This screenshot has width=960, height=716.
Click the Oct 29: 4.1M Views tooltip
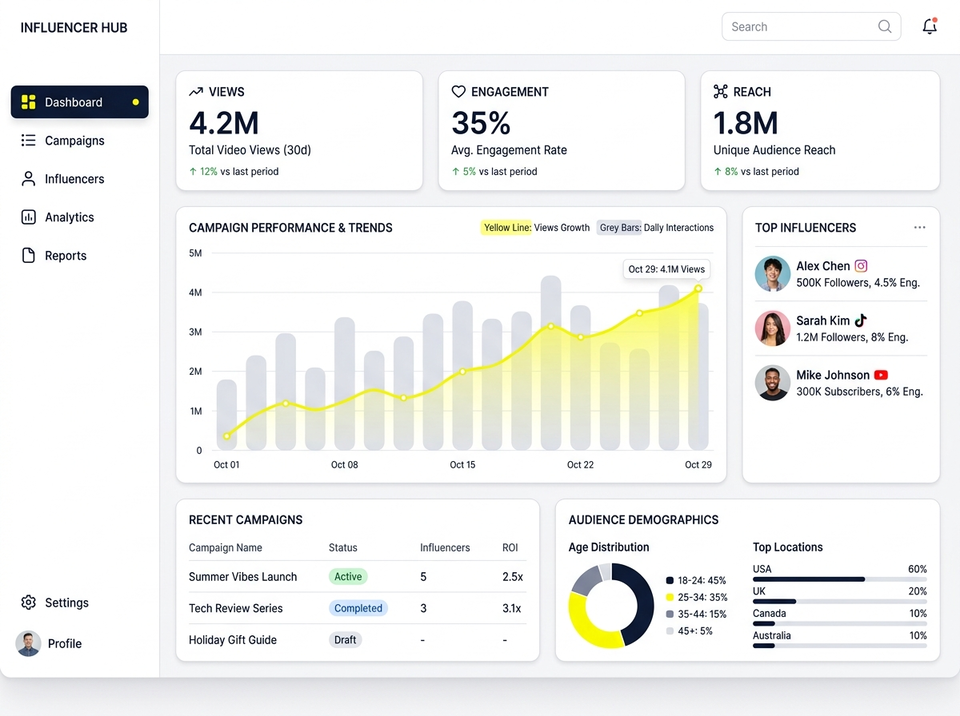(x=666, y=269)
